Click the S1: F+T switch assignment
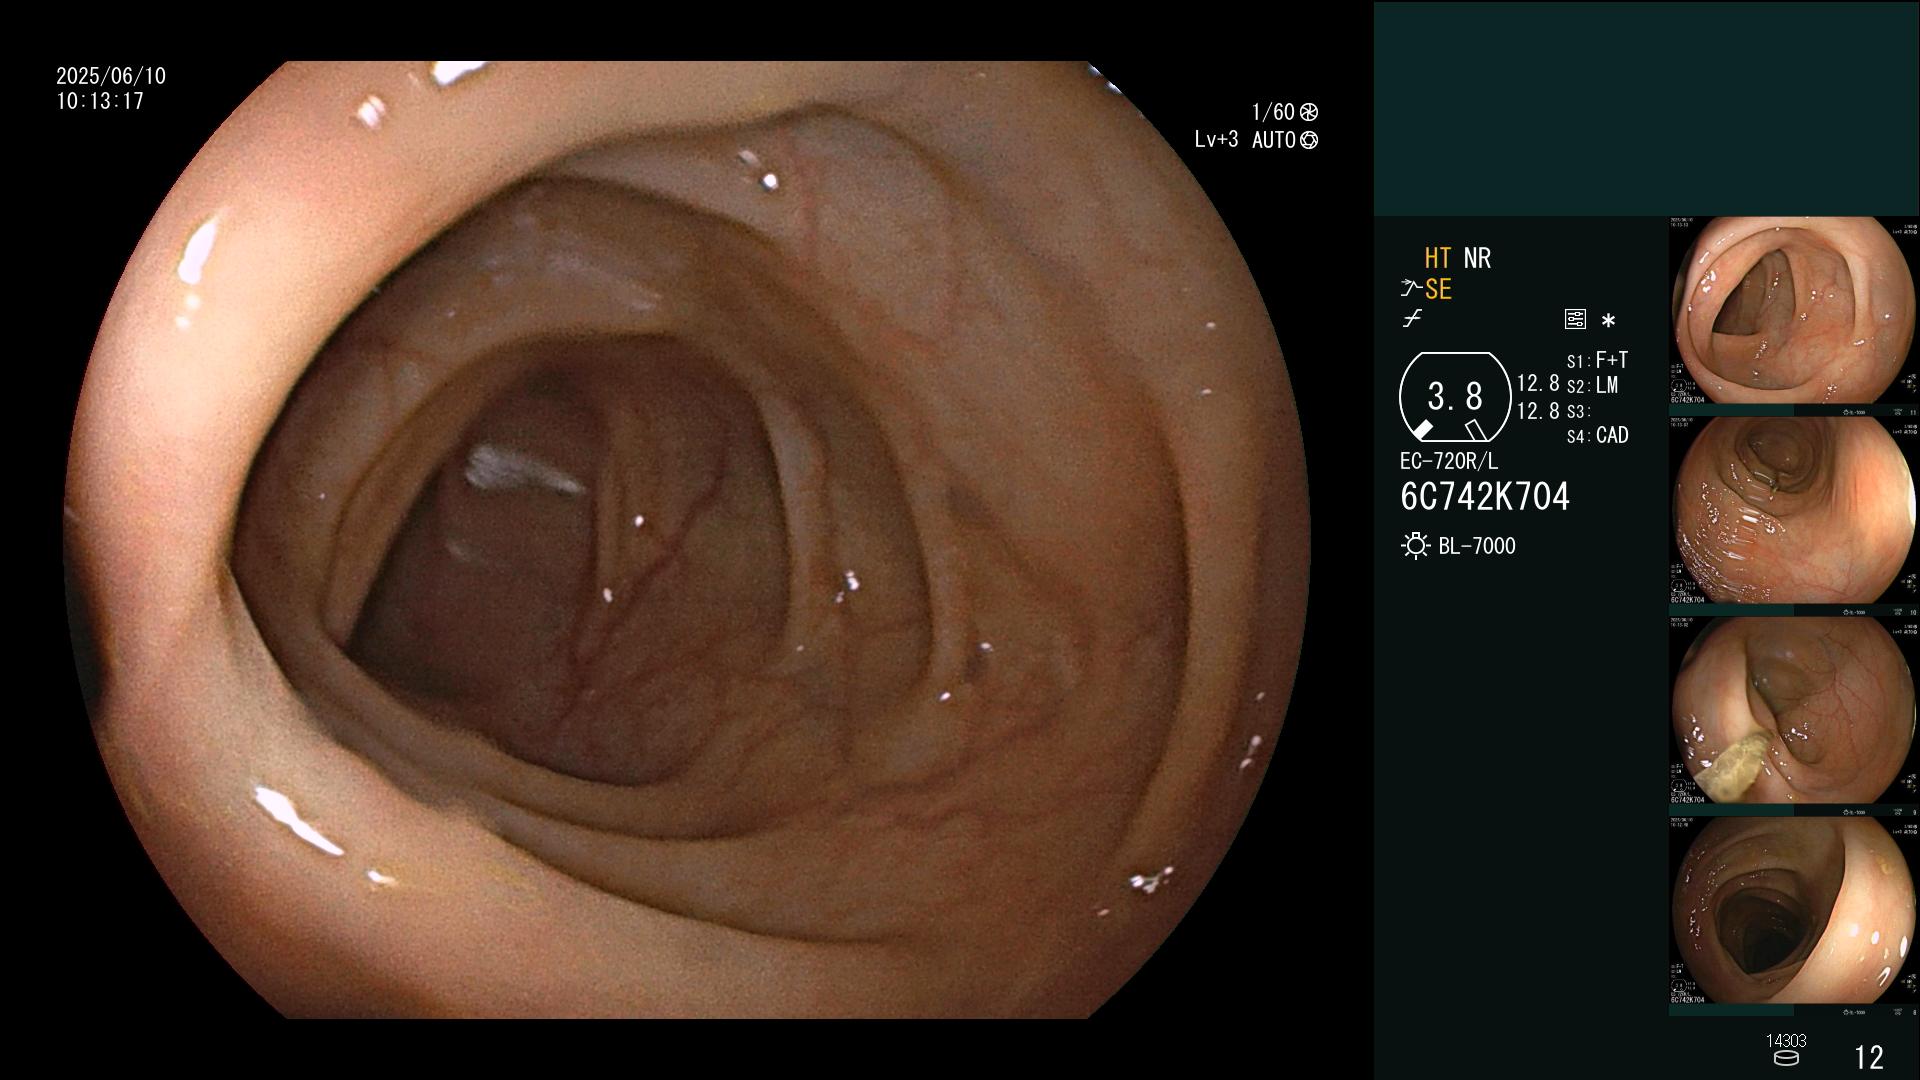The height and width of the screenshot is (1080, 1920). tap(1597, 360)
